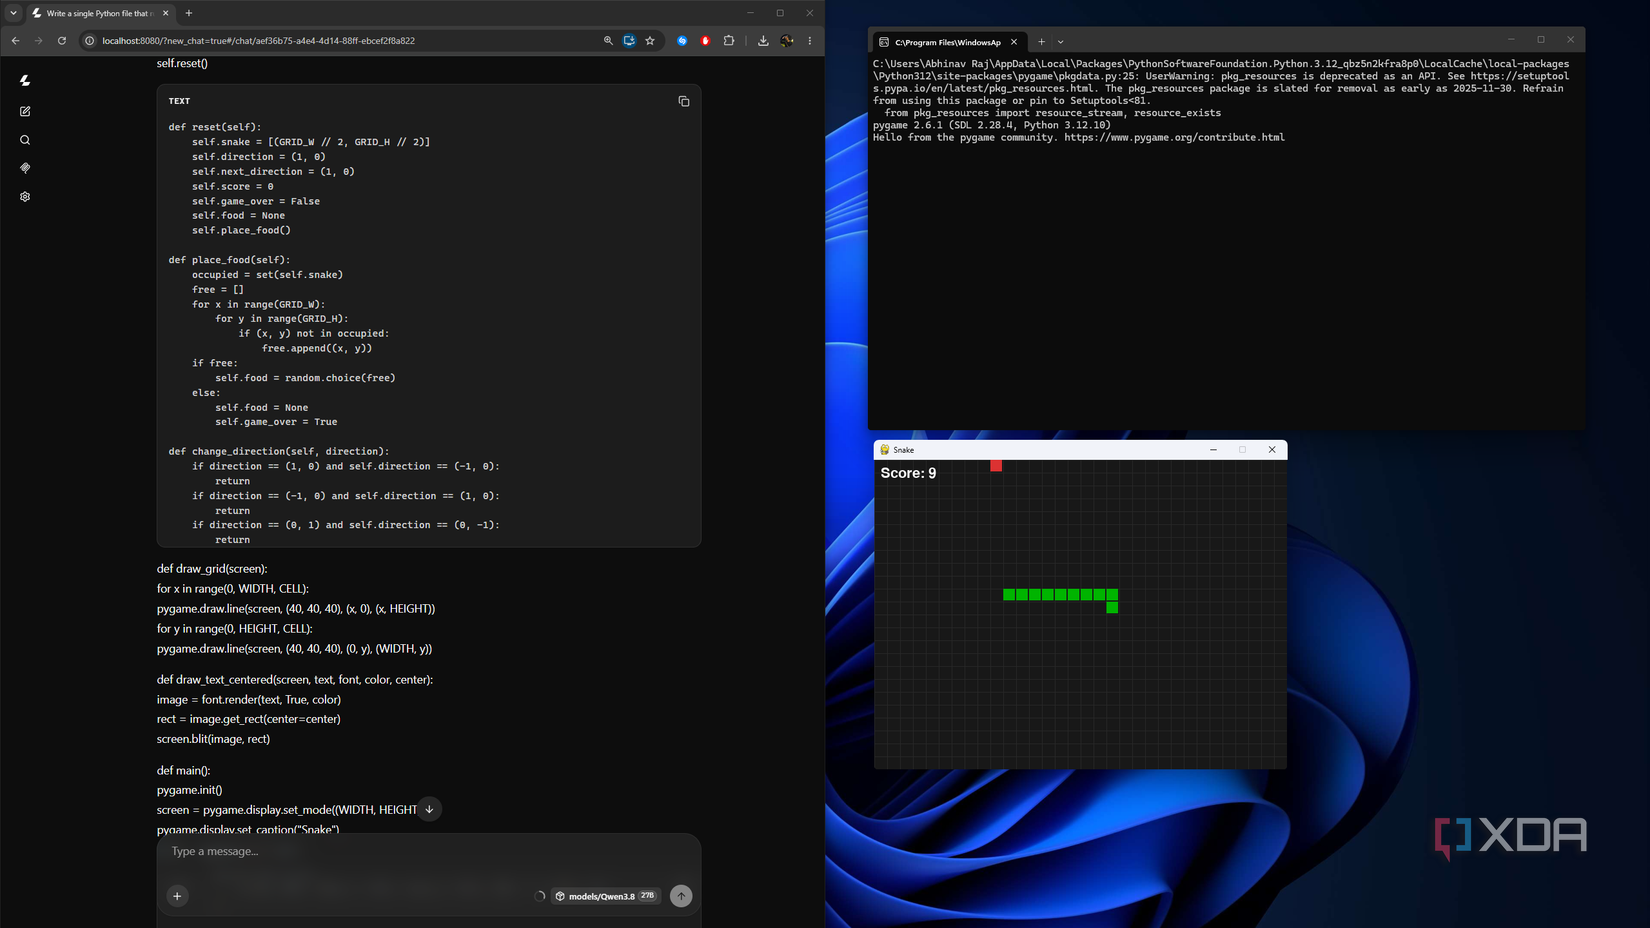Open the browser three-dot menu
This screenshot has width=1650, height=928.
(810, 41)
